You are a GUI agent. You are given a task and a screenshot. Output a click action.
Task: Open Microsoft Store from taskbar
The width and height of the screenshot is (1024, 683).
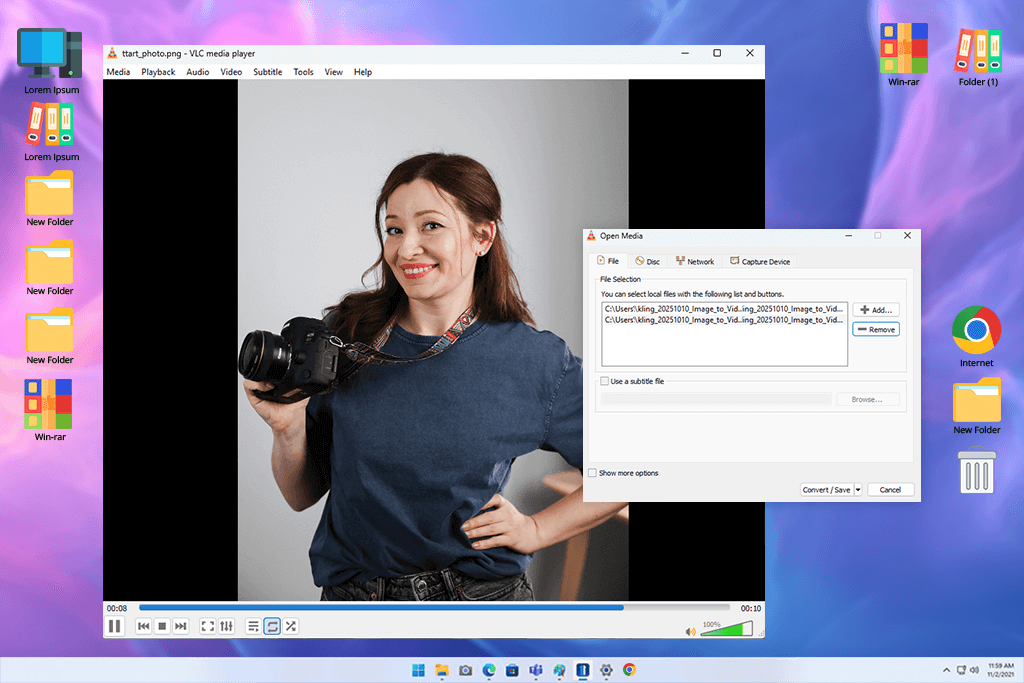point(513,670)
